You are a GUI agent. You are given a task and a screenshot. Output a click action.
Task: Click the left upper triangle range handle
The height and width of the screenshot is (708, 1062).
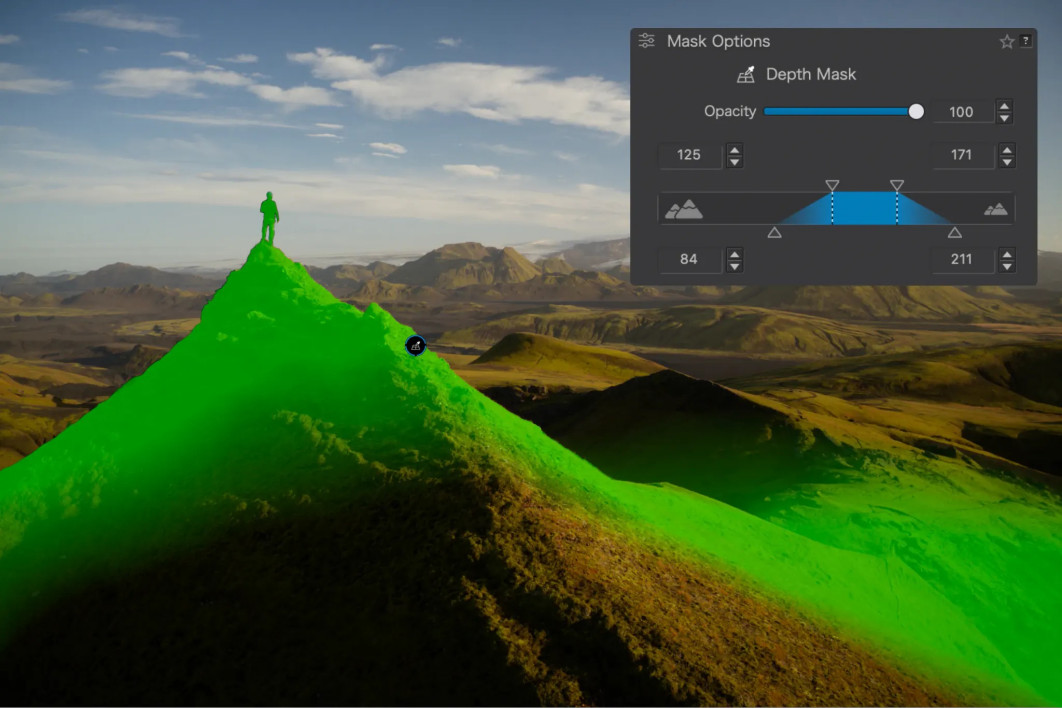(832, 185)
